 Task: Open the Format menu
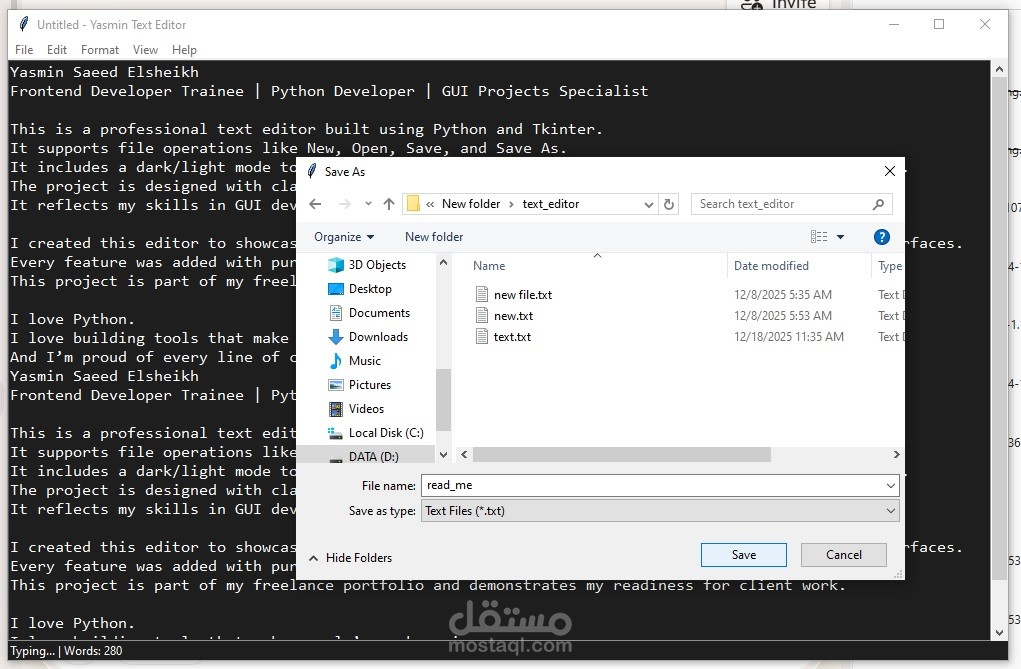pyautogui.click(x=99, y=49)
